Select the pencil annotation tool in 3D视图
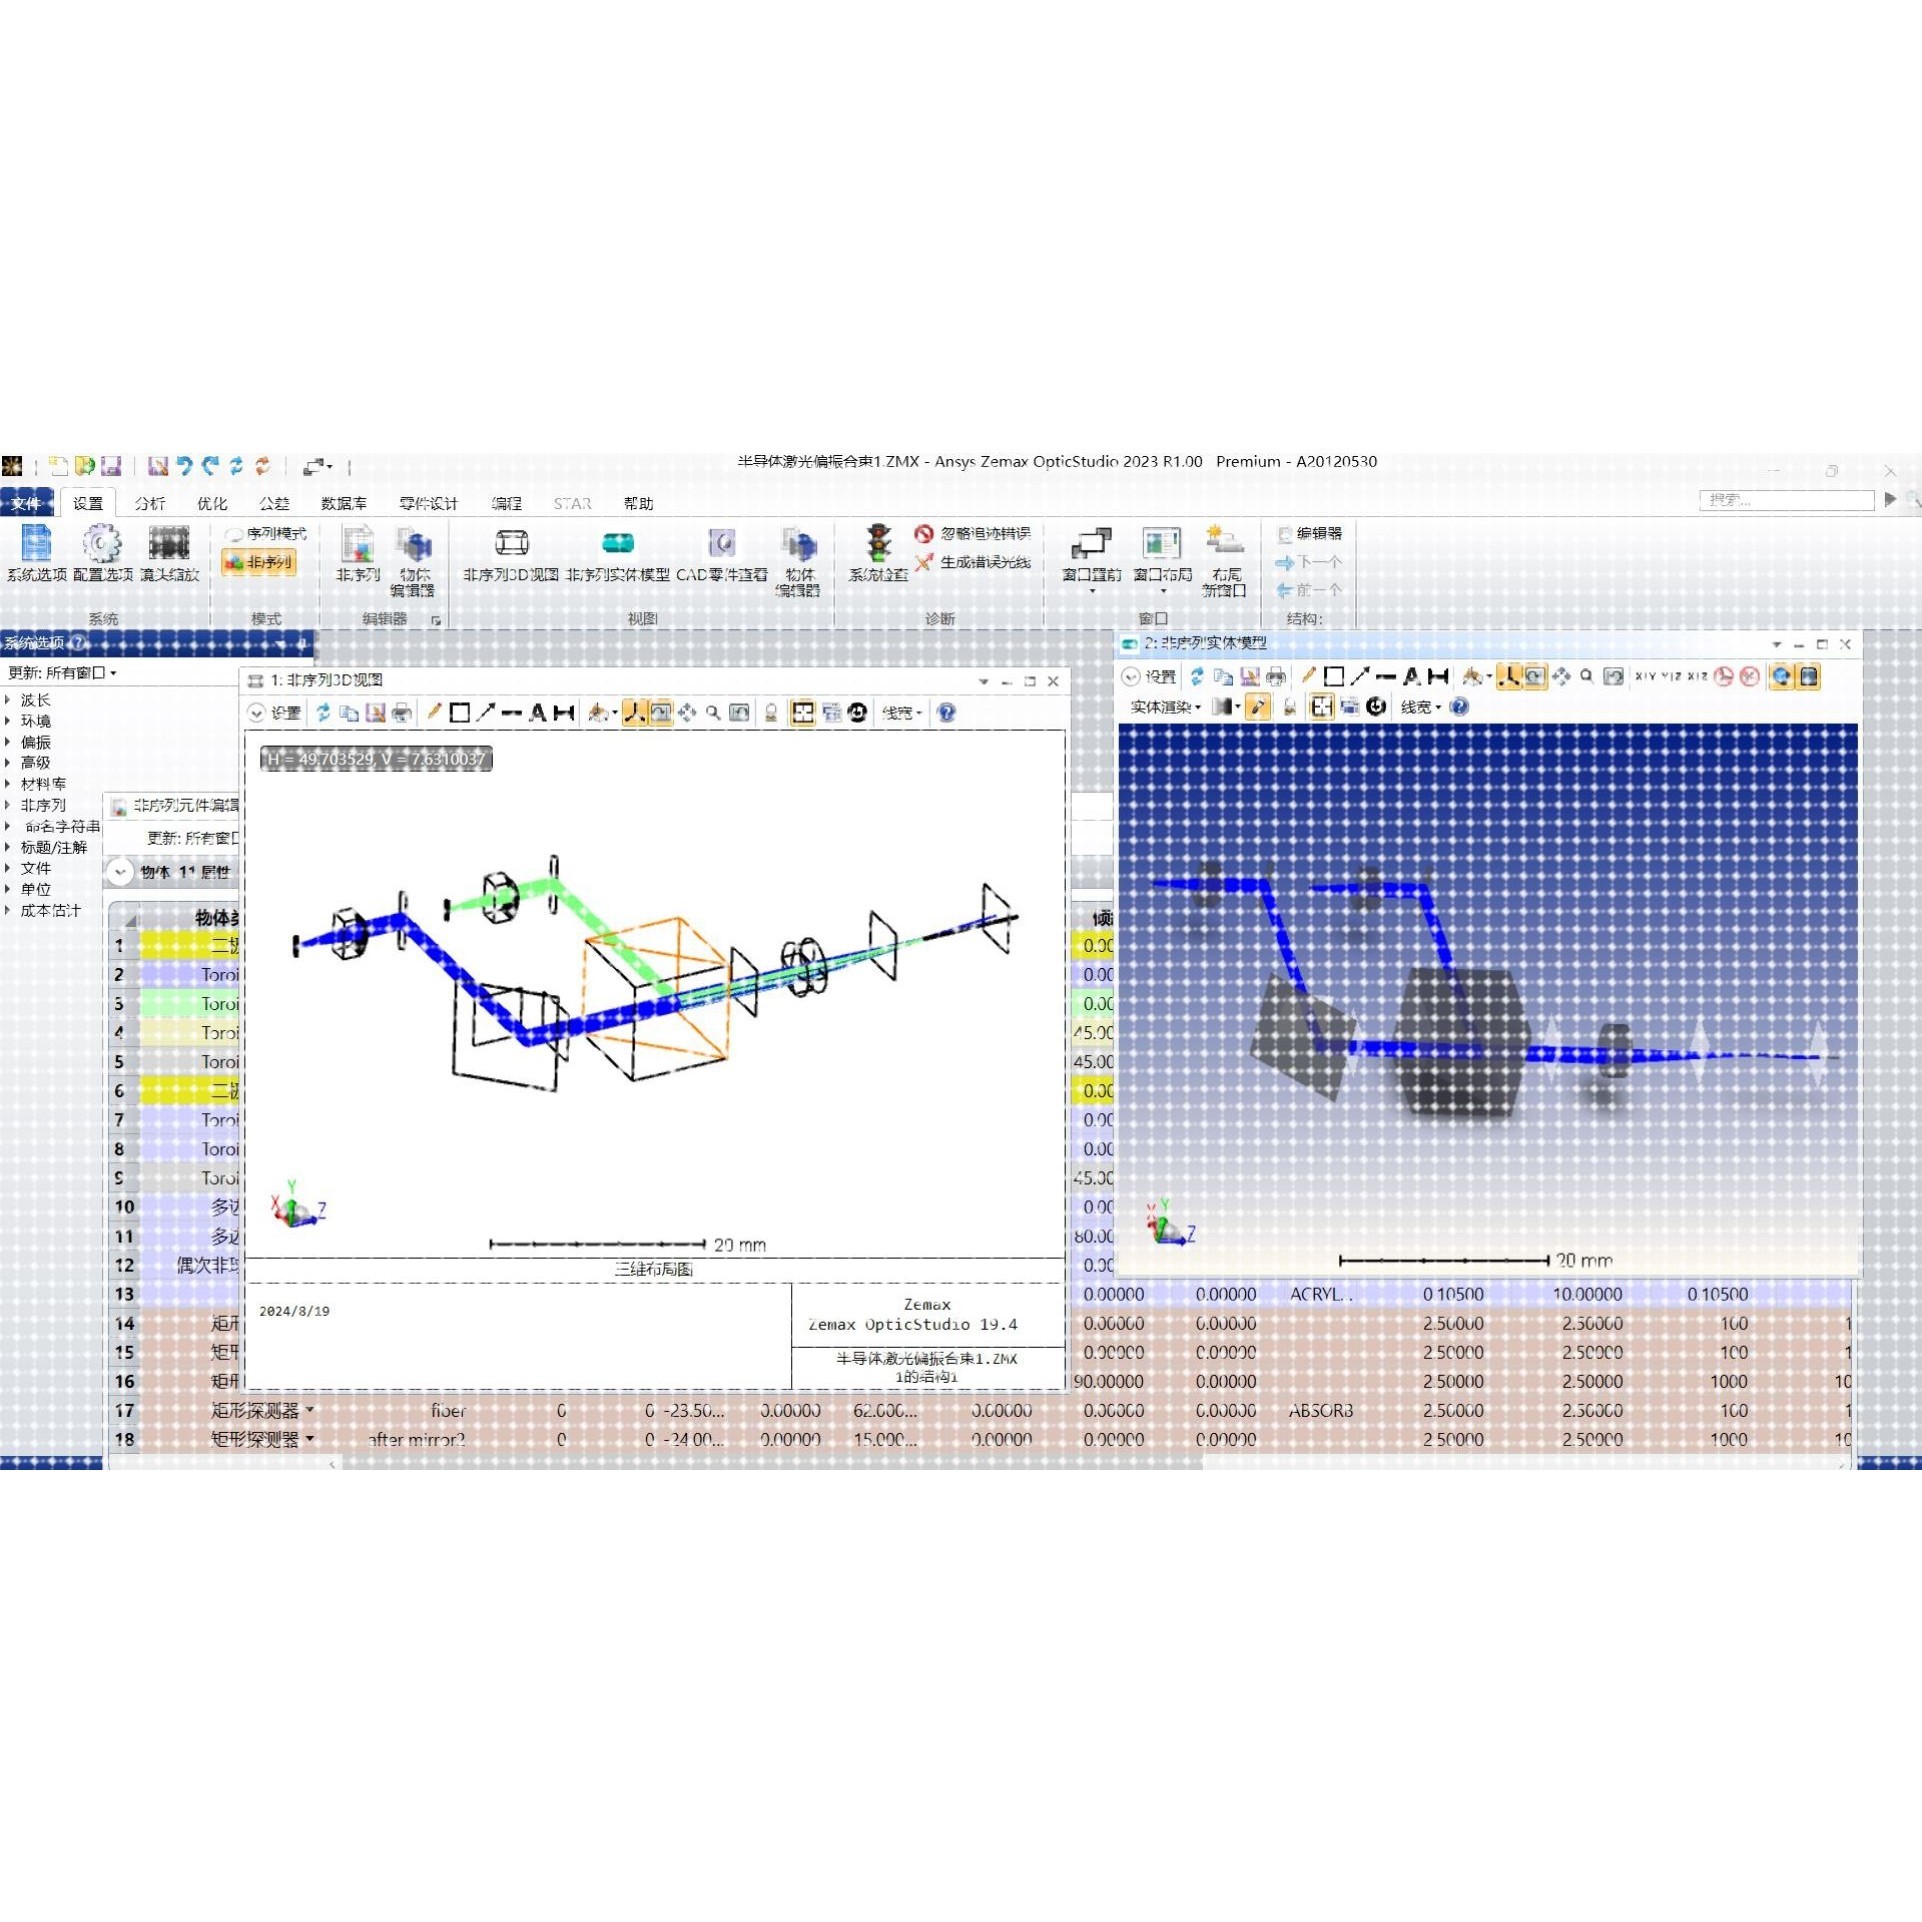Screen dimensions: 1922x1922 (434, 713)
